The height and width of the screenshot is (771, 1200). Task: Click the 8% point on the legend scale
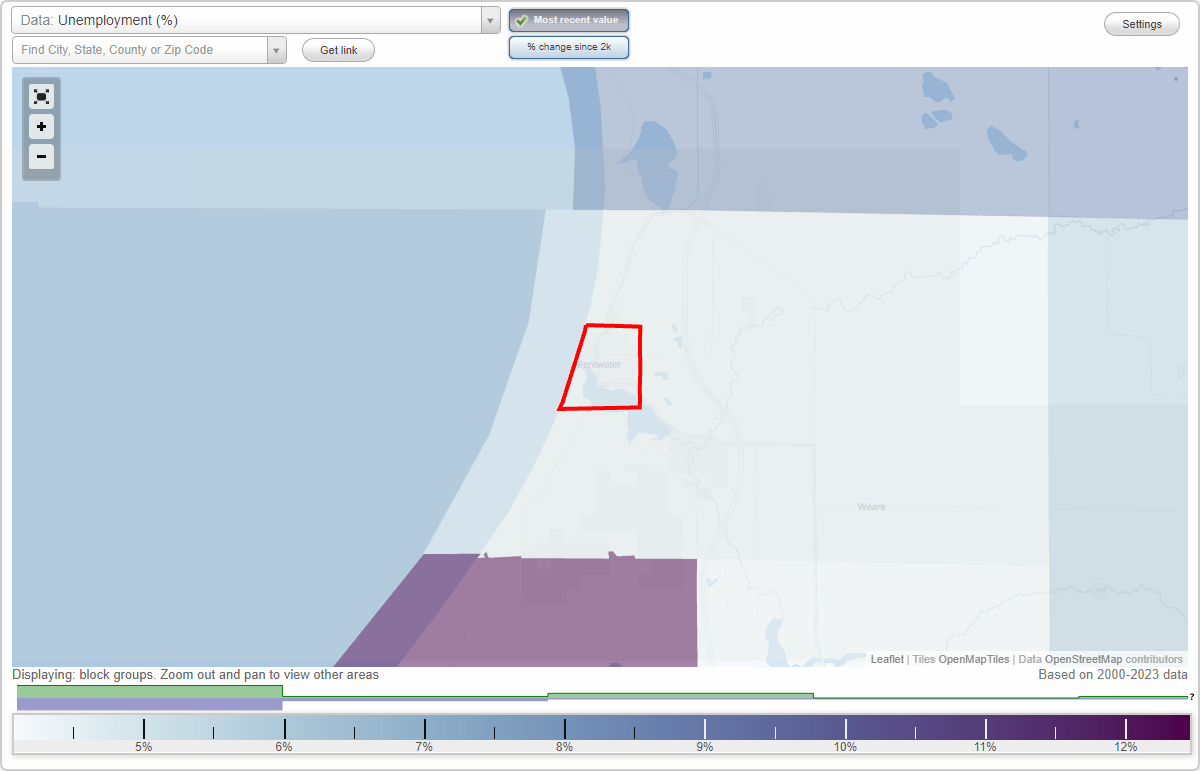[565, 732]
